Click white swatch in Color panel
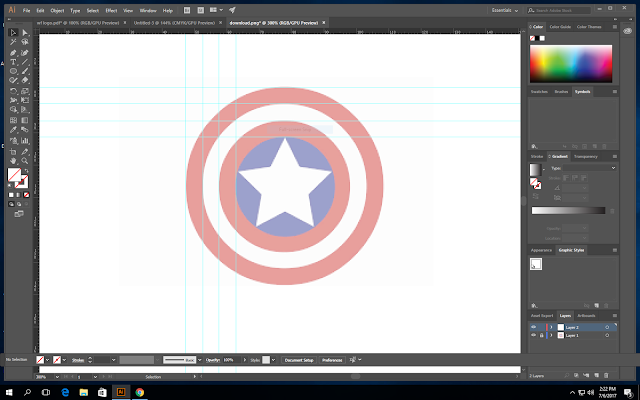 [542, 38]
